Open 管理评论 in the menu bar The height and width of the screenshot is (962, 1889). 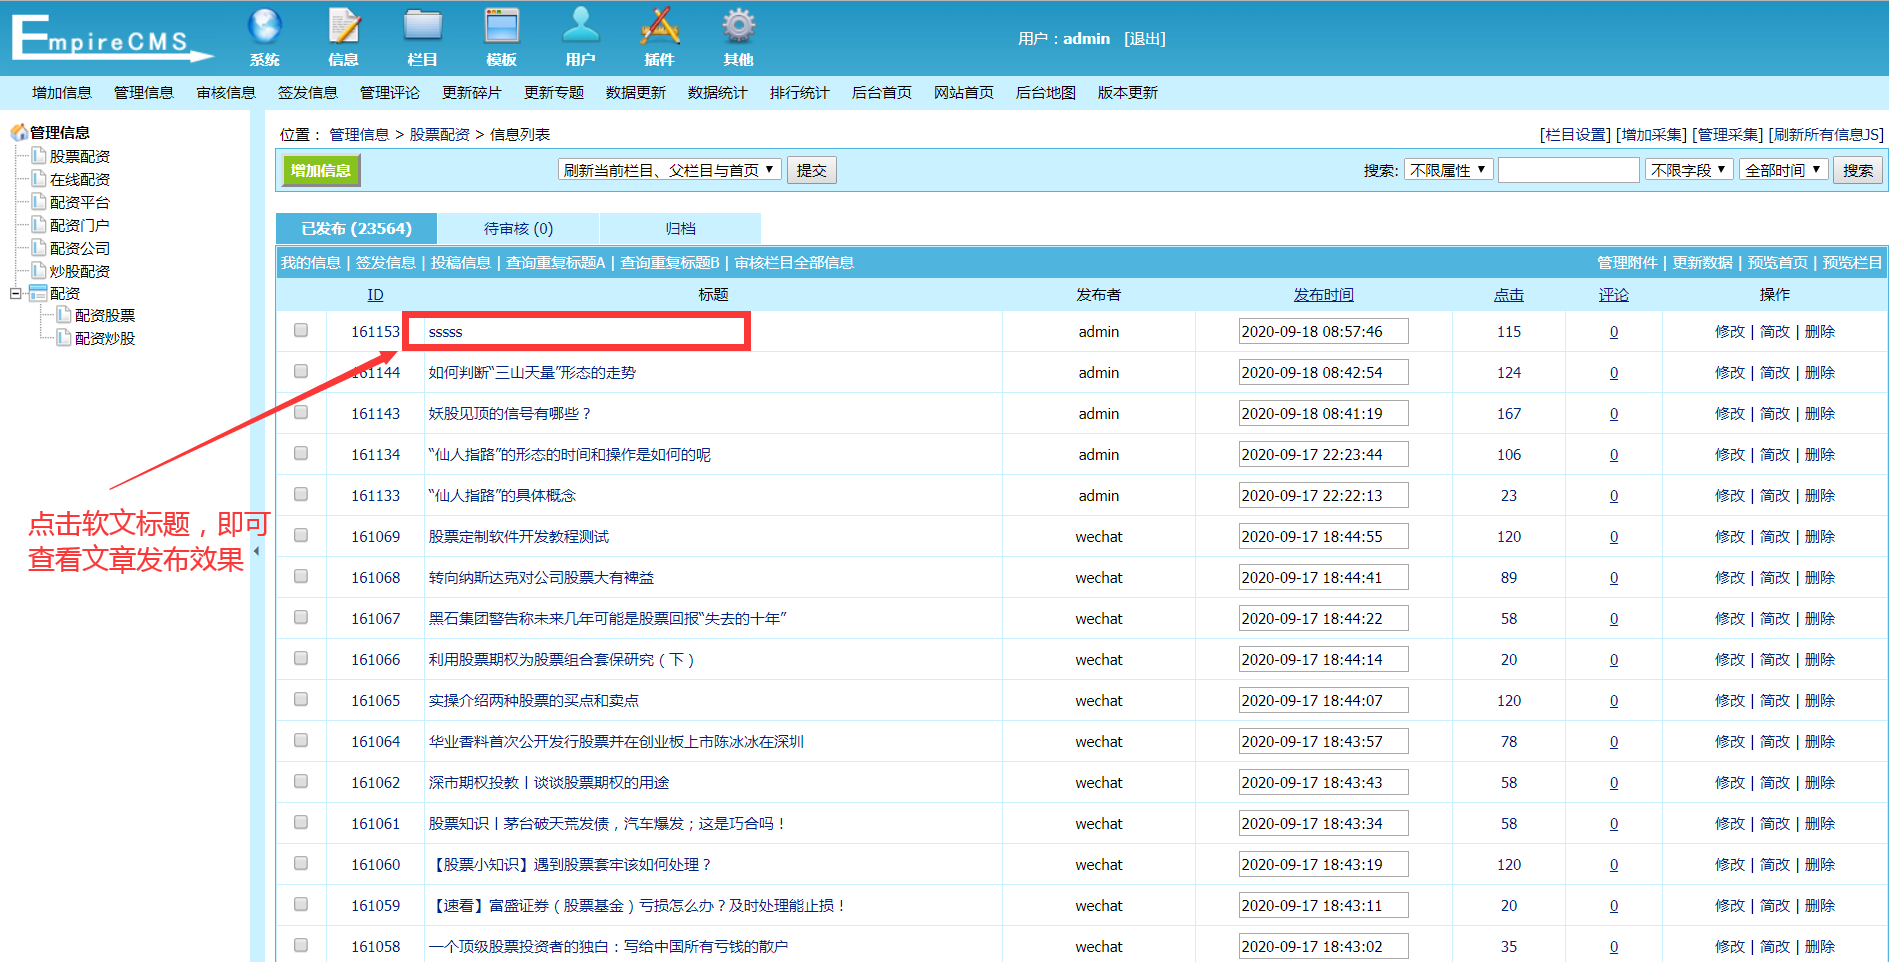390,93
